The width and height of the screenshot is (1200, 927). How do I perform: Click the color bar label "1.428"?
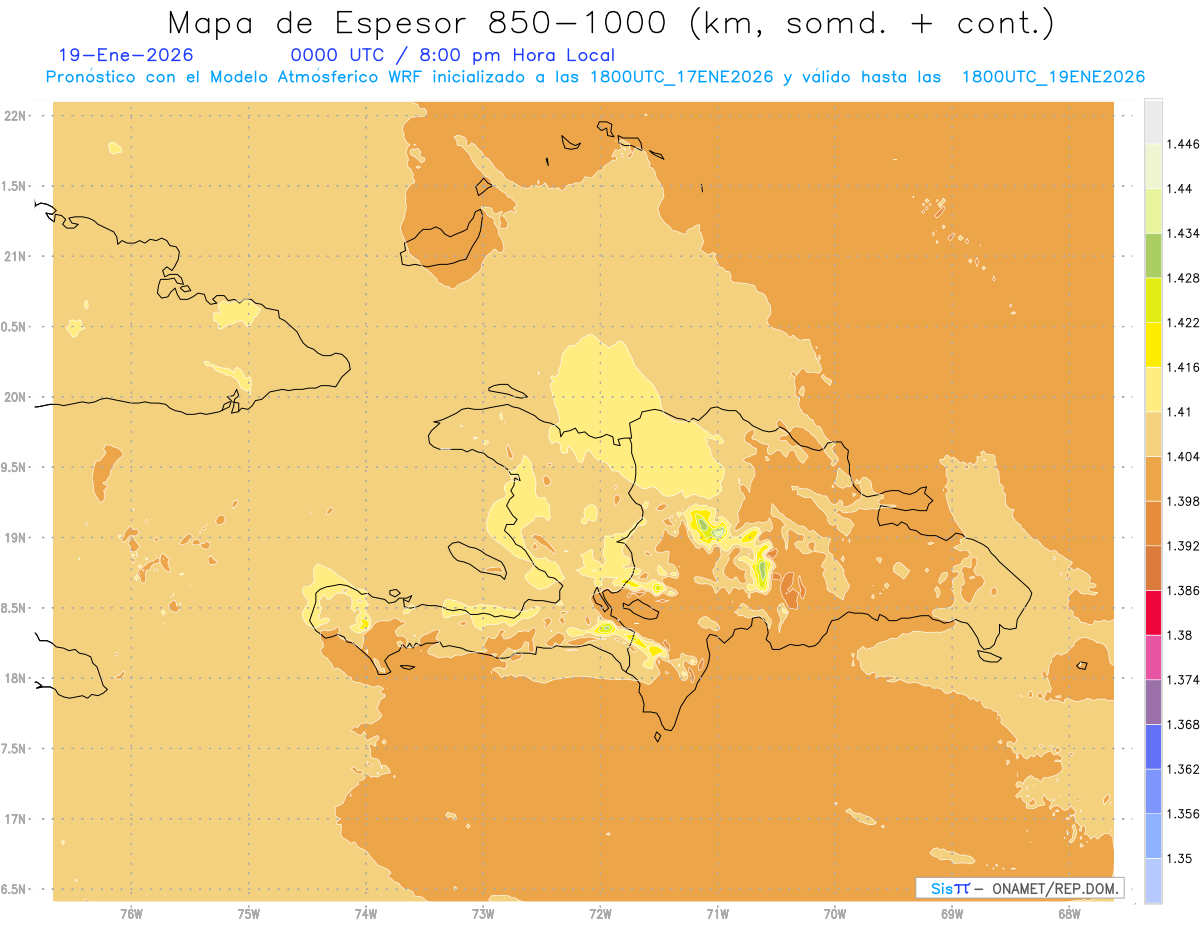tap(1182, 278)
